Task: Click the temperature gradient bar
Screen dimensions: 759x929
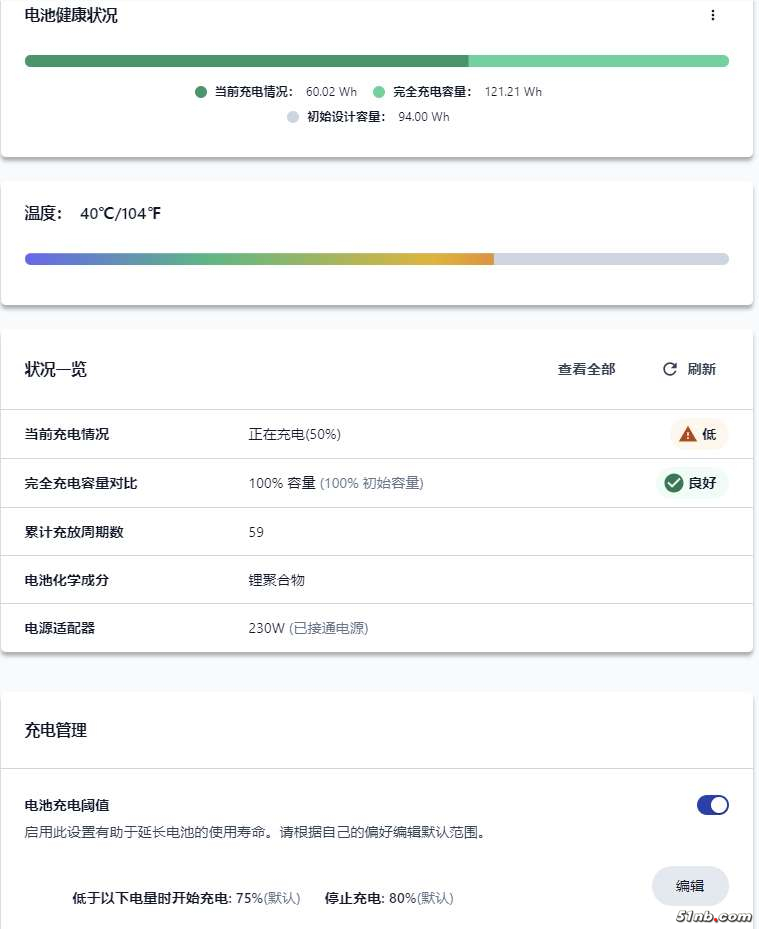Action: 376,259
